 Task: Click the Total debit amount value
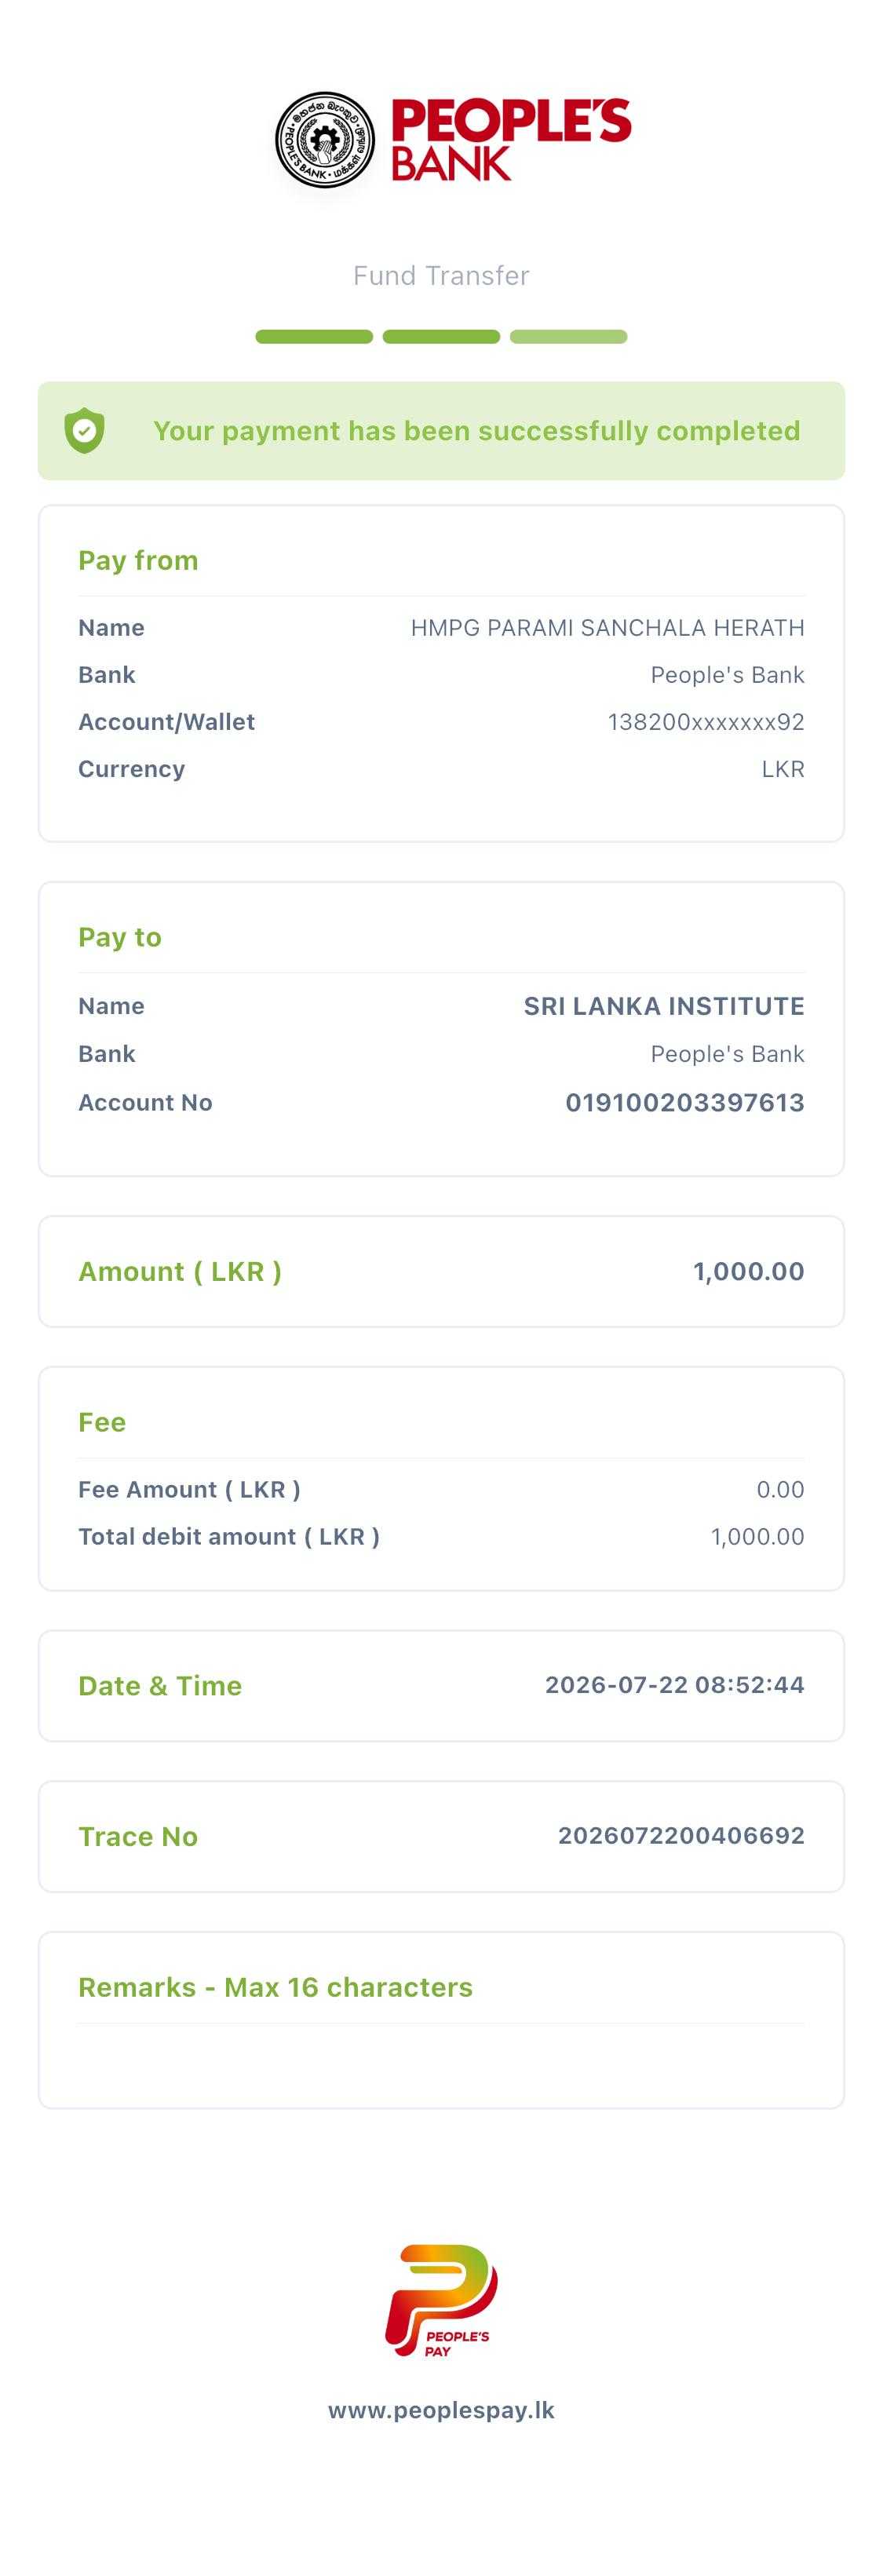click(x=757, y=1536)
